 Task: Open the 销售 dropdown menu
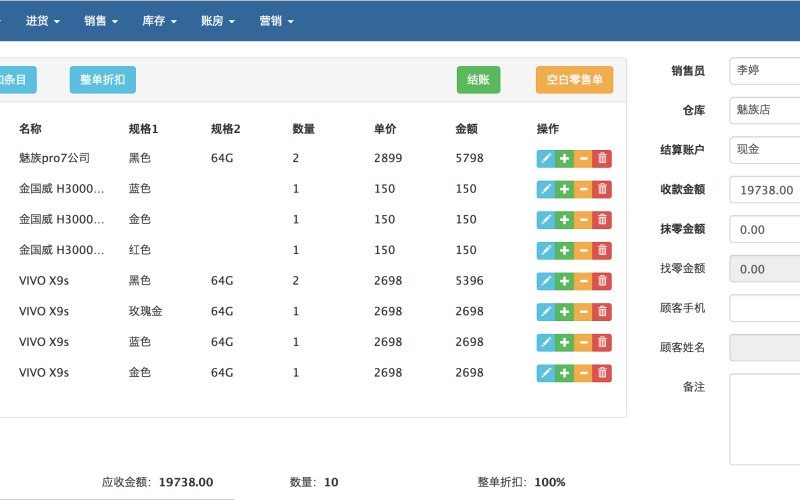point(101,21)
